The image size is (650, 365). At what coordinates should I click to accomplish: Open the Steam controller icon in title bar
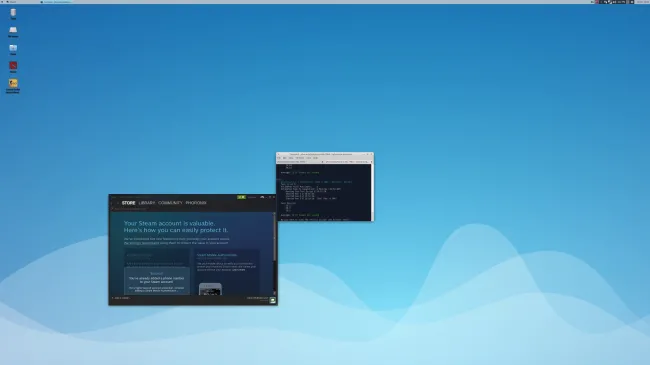[262, 197]
